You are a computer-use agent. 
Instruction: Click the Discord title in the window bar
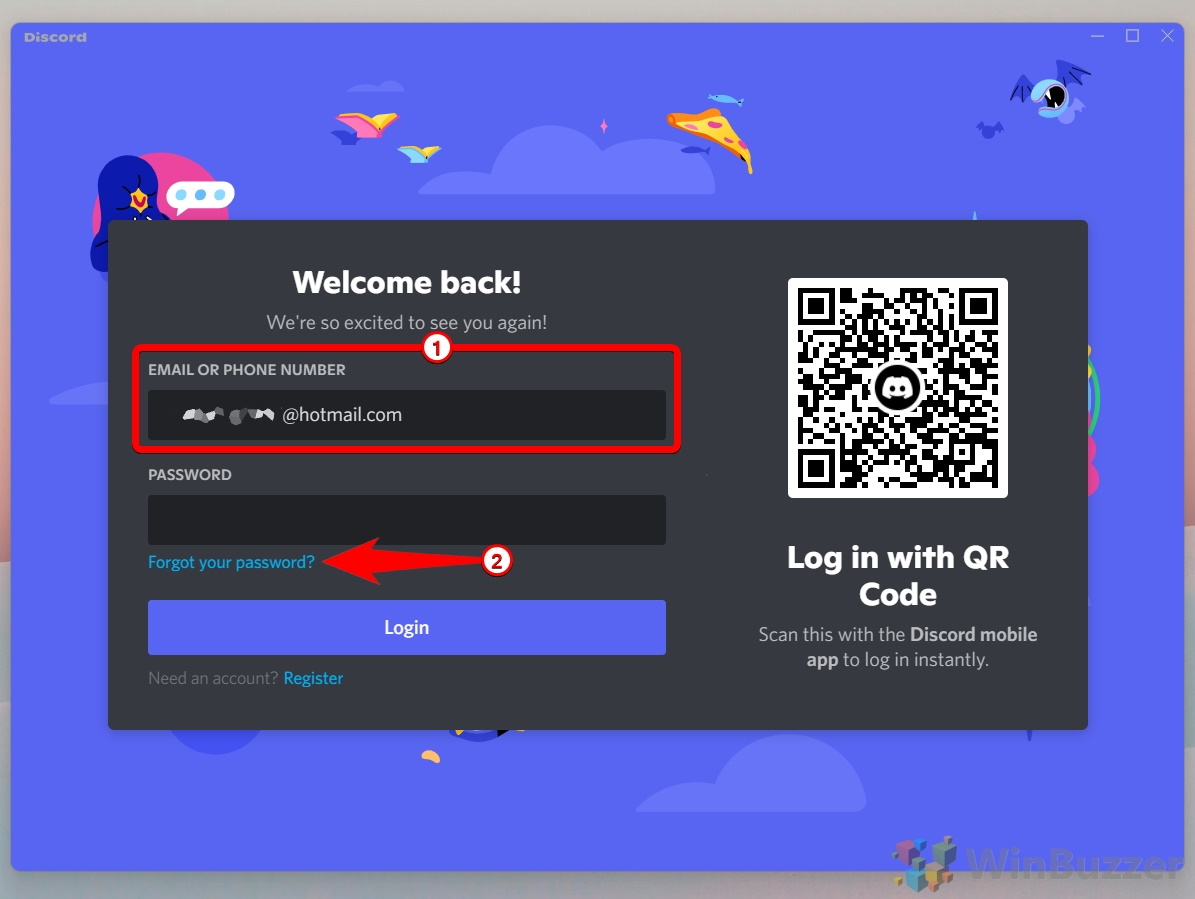tap(55, 37)
